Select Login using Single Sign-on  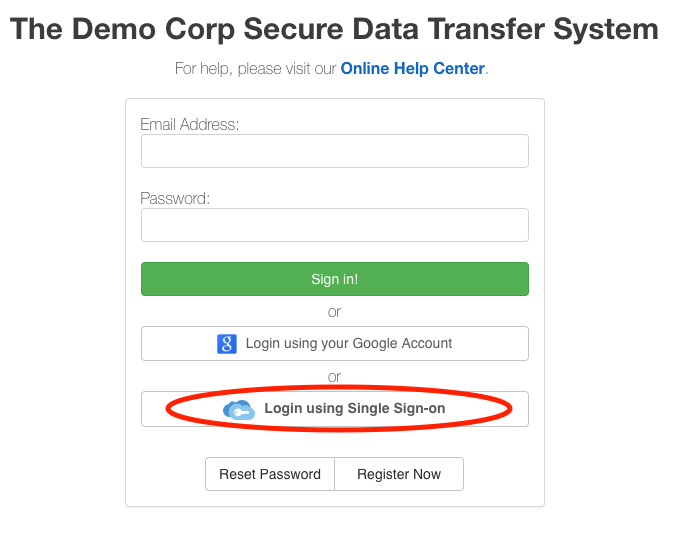point(335,409)
